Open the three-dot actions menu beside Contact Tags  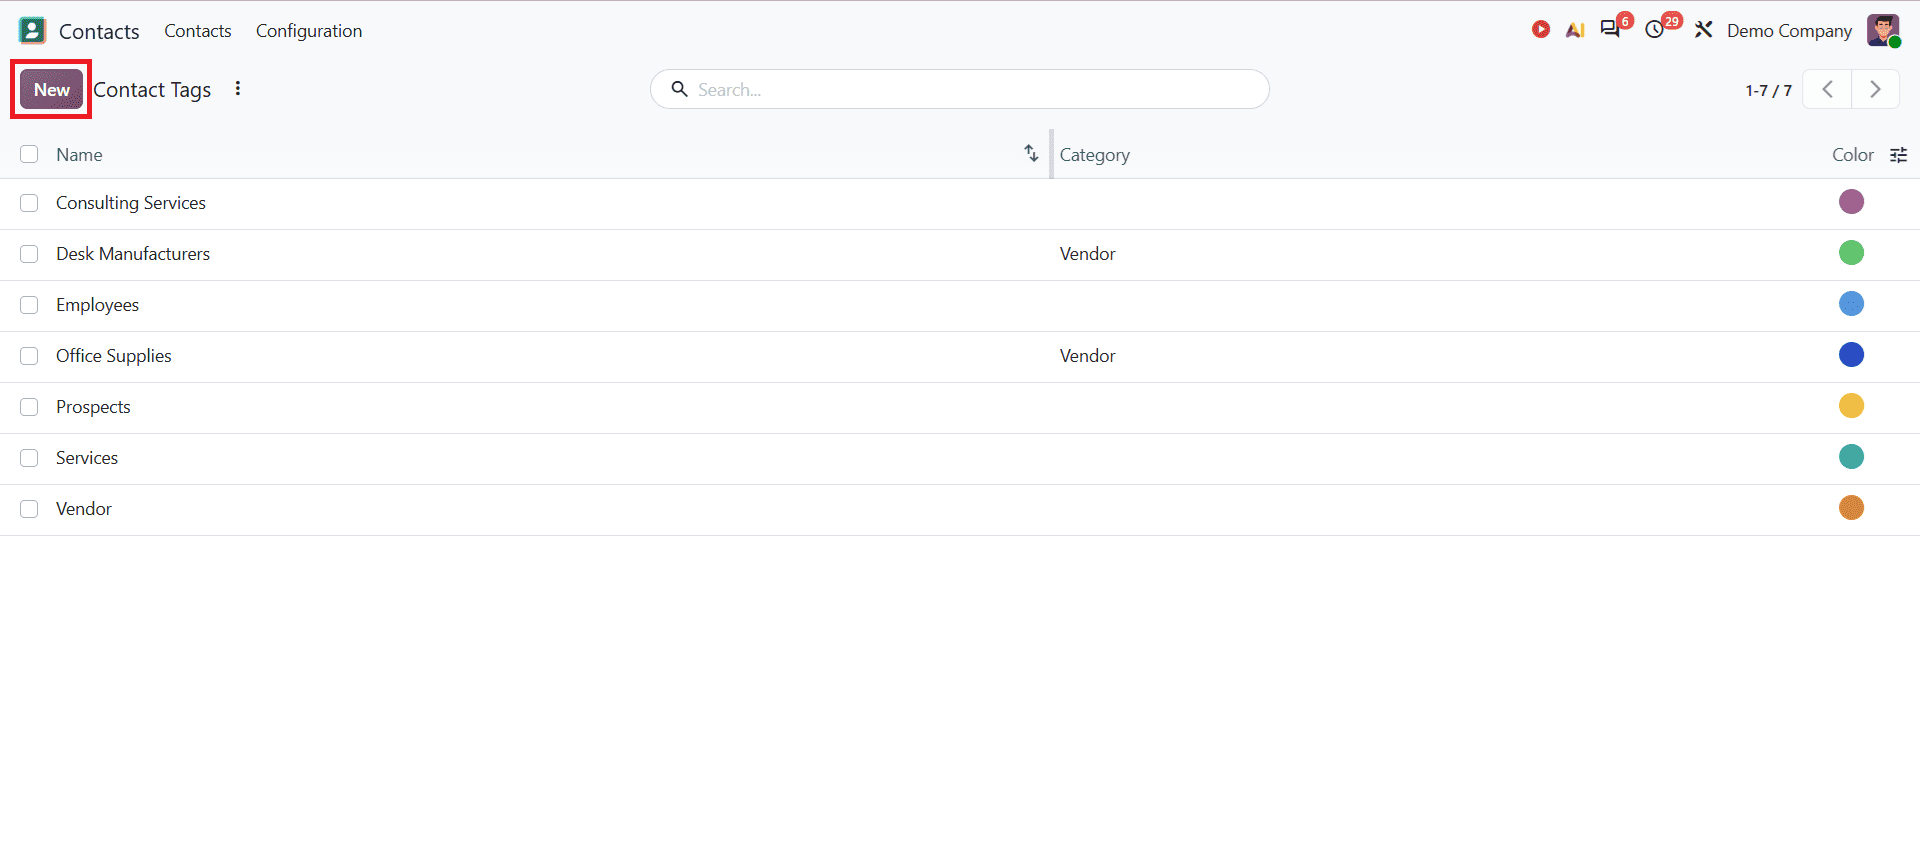(x=238, y=89)
